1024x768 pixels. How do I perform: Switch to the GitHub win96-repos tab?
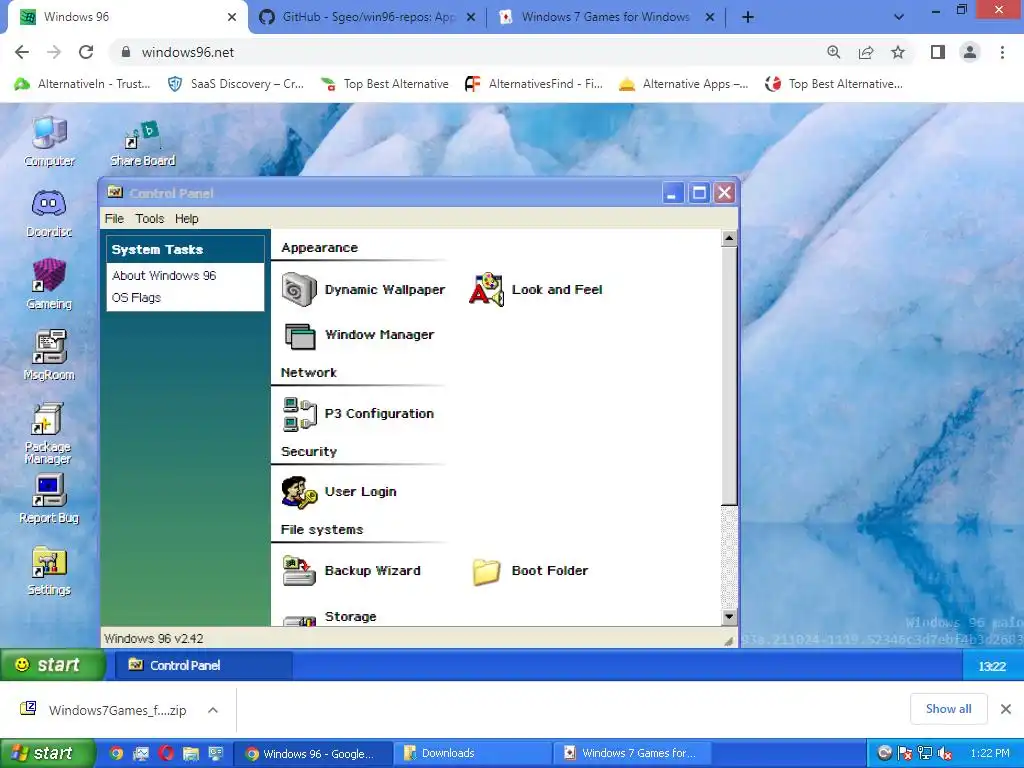[367, 17]
